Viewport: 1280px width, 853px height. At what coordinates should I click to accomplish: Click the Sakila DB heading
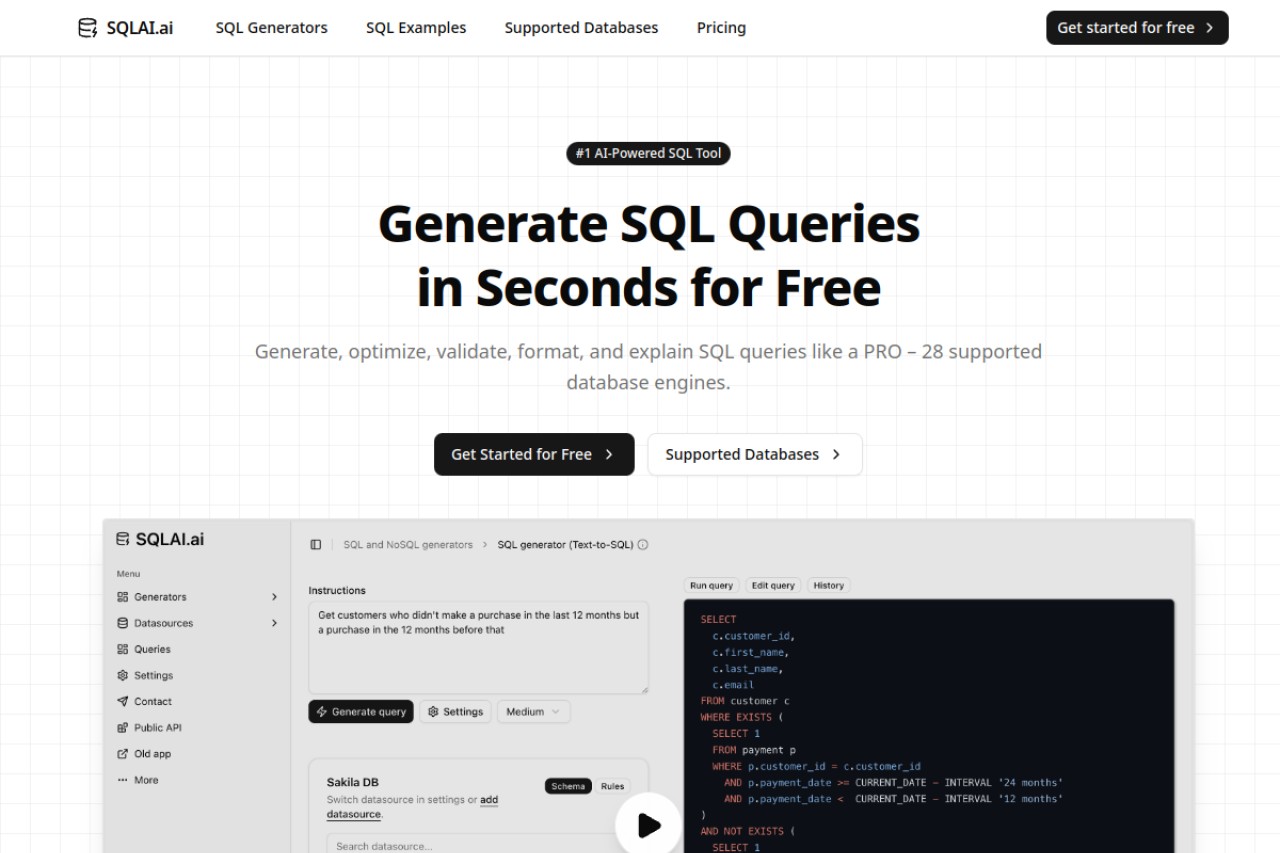pos(353,782)
